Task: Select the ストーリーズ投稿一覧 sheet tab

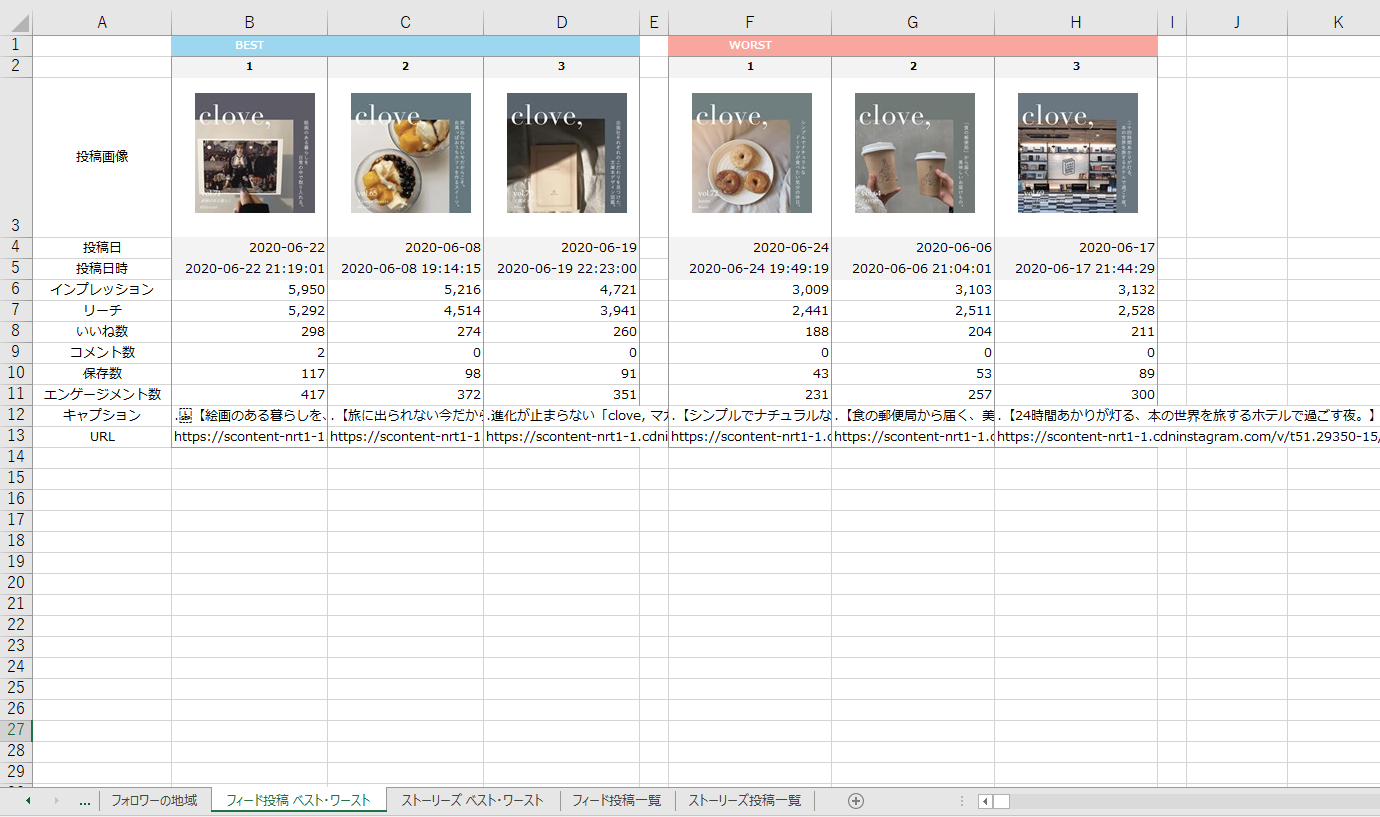Action: [744, 800]
